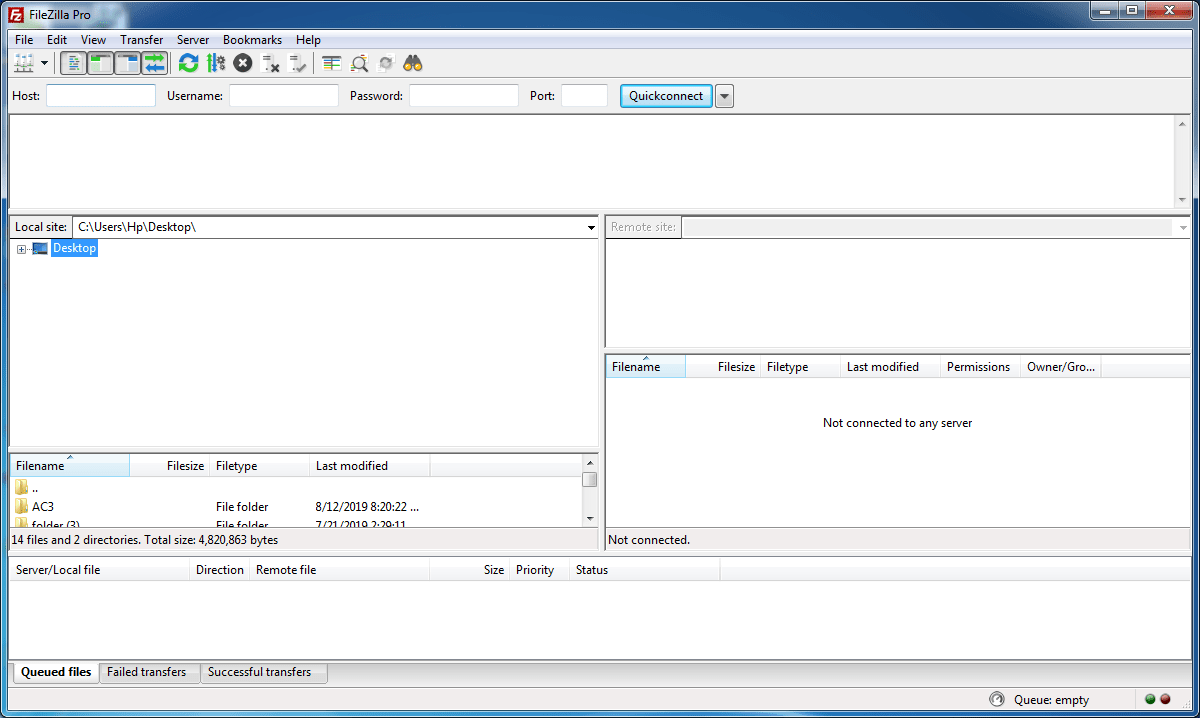Click the Host input field
This screenshot has width=1200, height=718.
(101, 96)
